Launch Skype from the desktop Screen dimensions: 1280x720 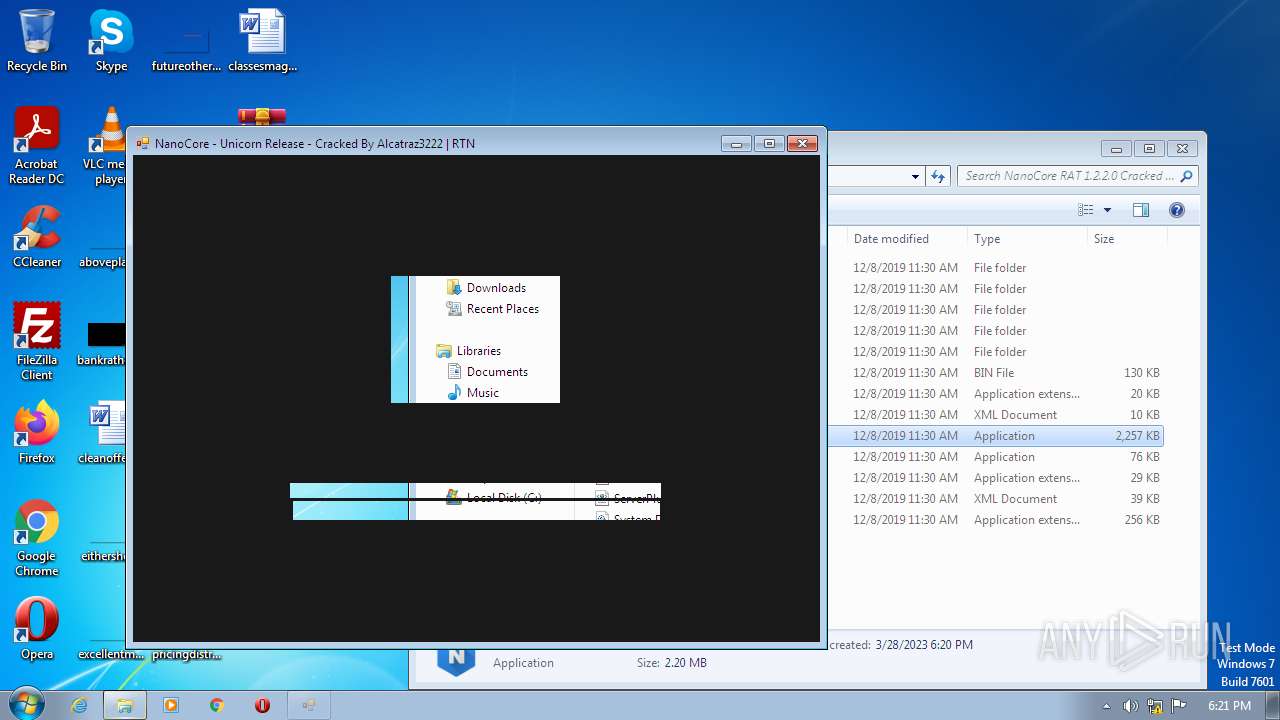click(111, 40)
